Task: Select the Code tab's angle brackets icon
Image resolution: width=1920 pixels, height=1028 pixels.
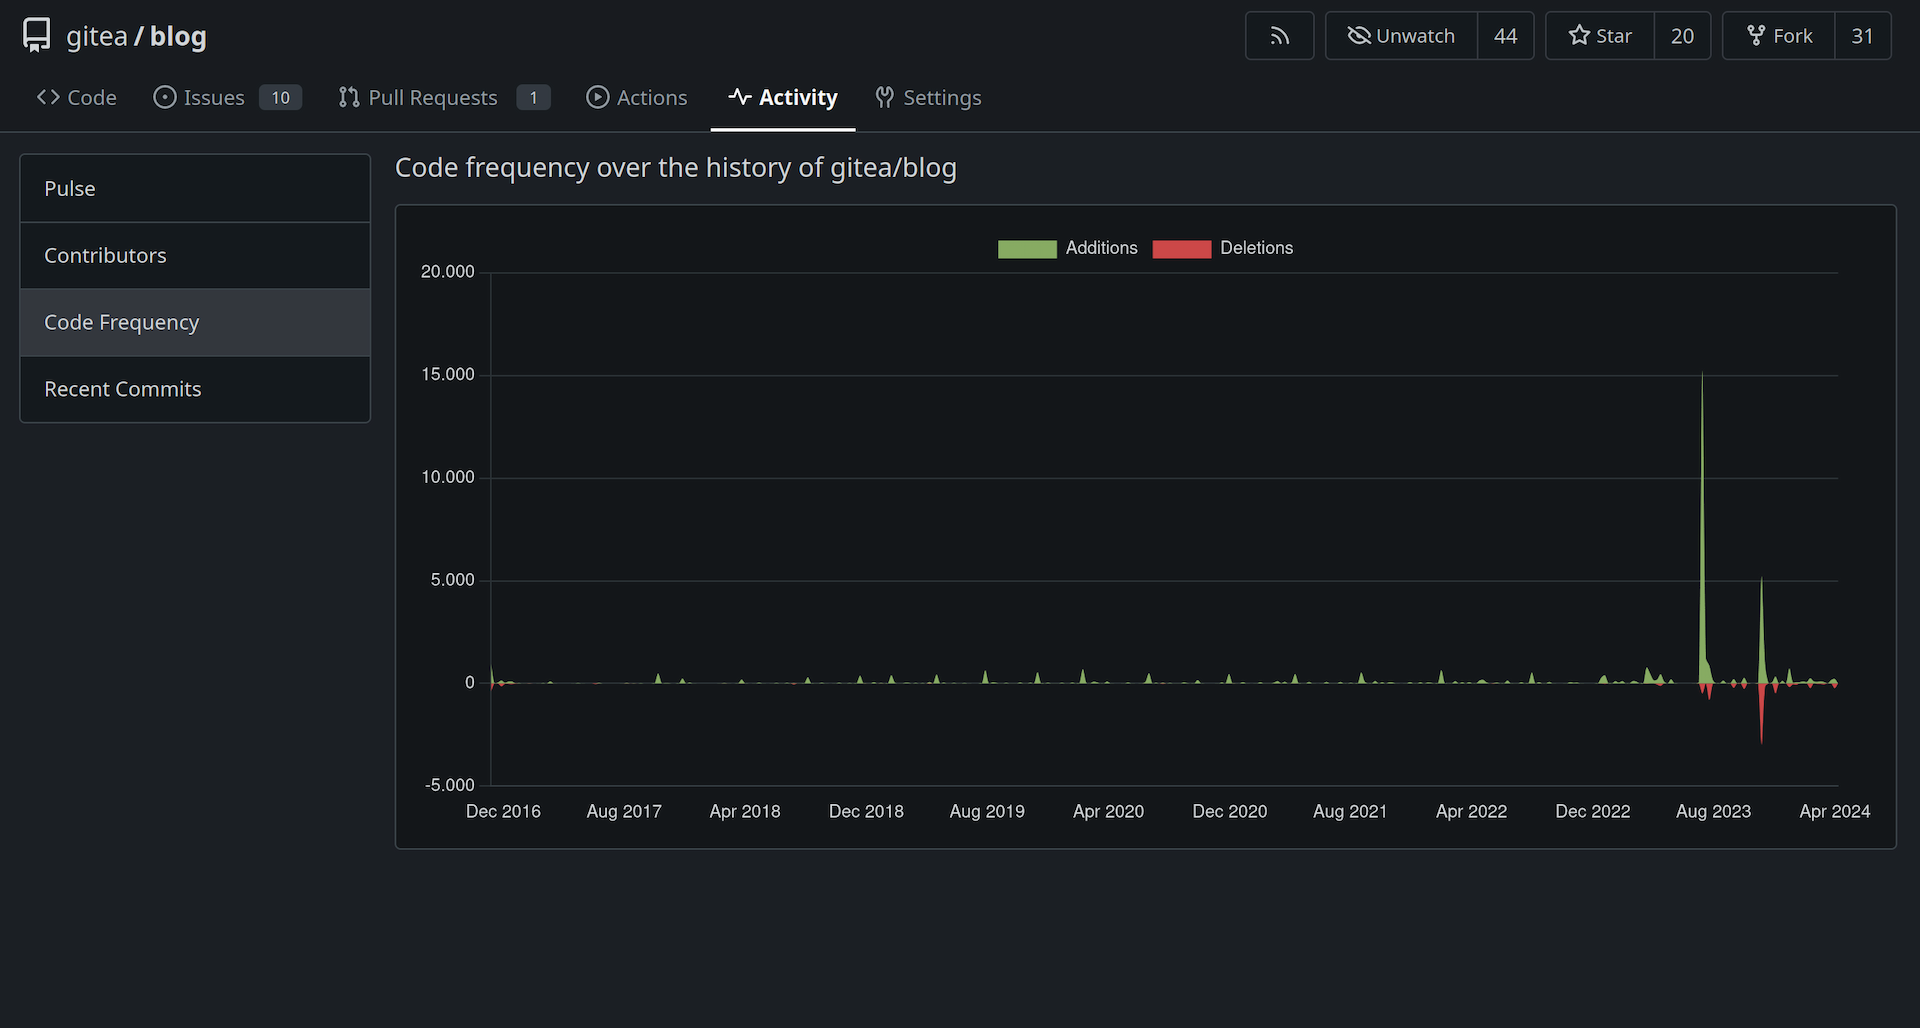Action: [x=47, y=97]
